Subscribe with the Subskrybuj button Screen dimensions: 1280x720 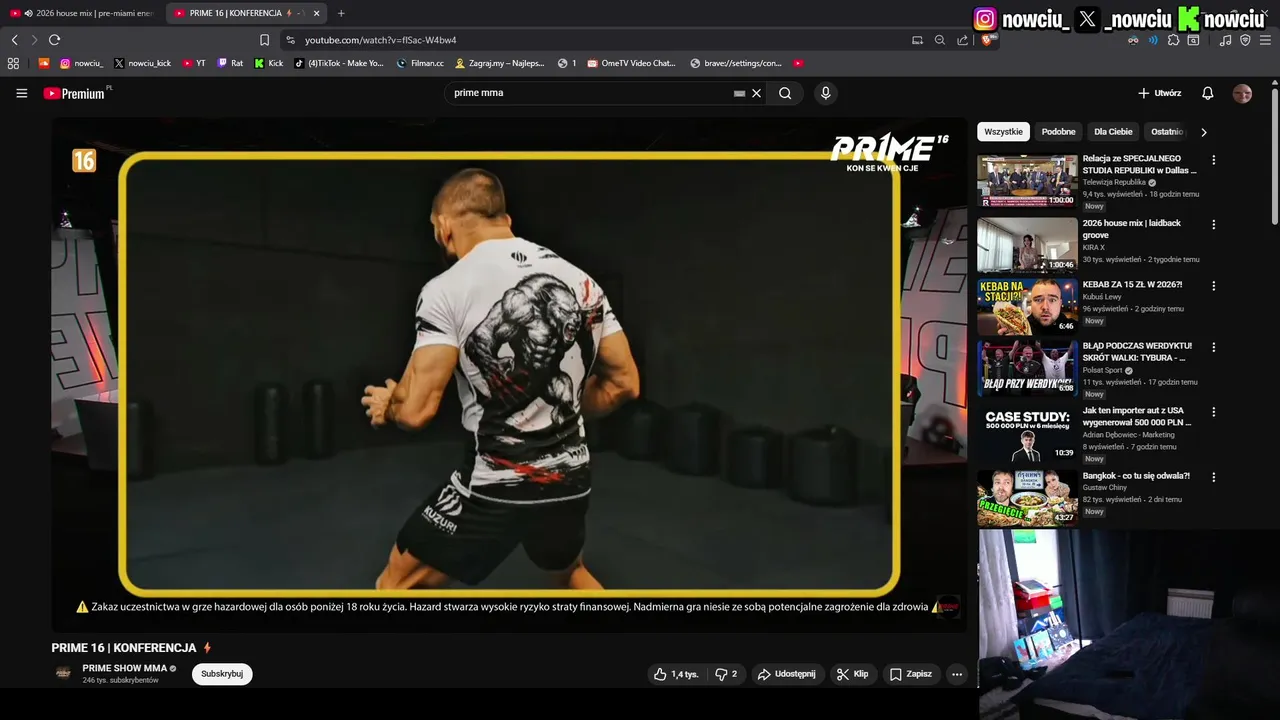tap(222, 674)
